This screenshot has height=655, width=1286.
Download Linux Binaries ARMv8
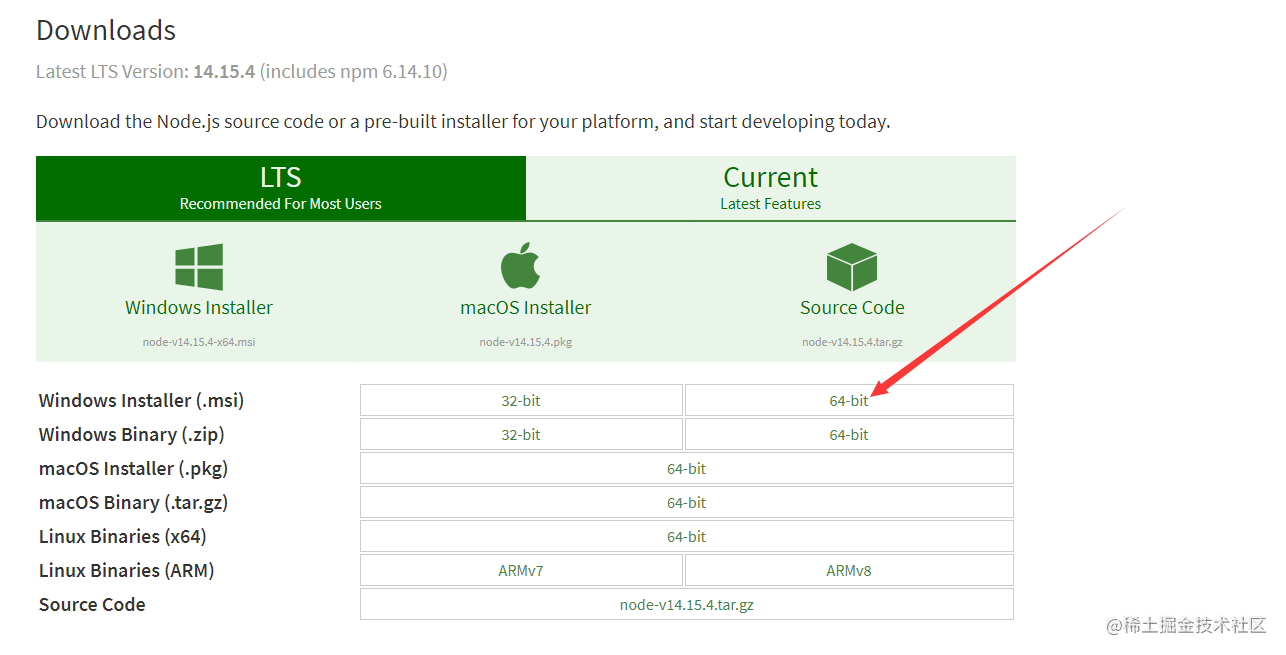(x=849, y=570)
